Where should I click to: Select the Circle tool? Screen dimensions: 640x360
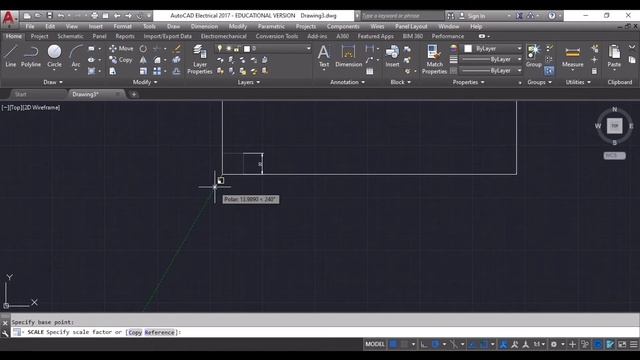click(x=54, y=56)
